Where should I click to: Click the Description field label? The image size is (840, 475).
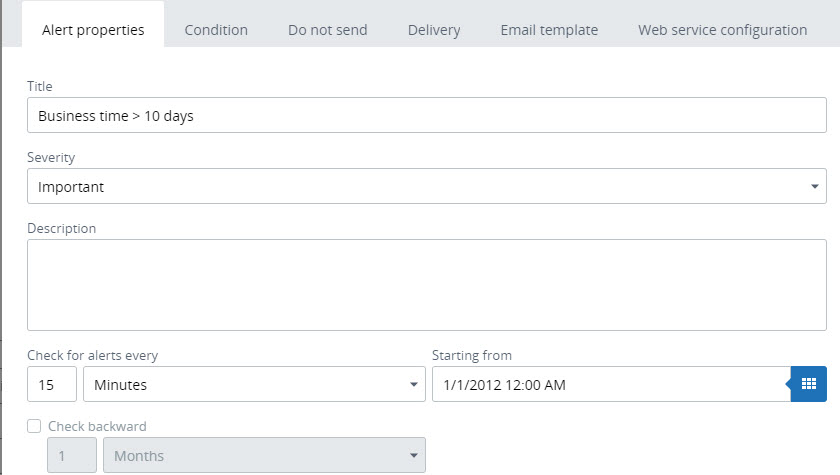(62, 228)
